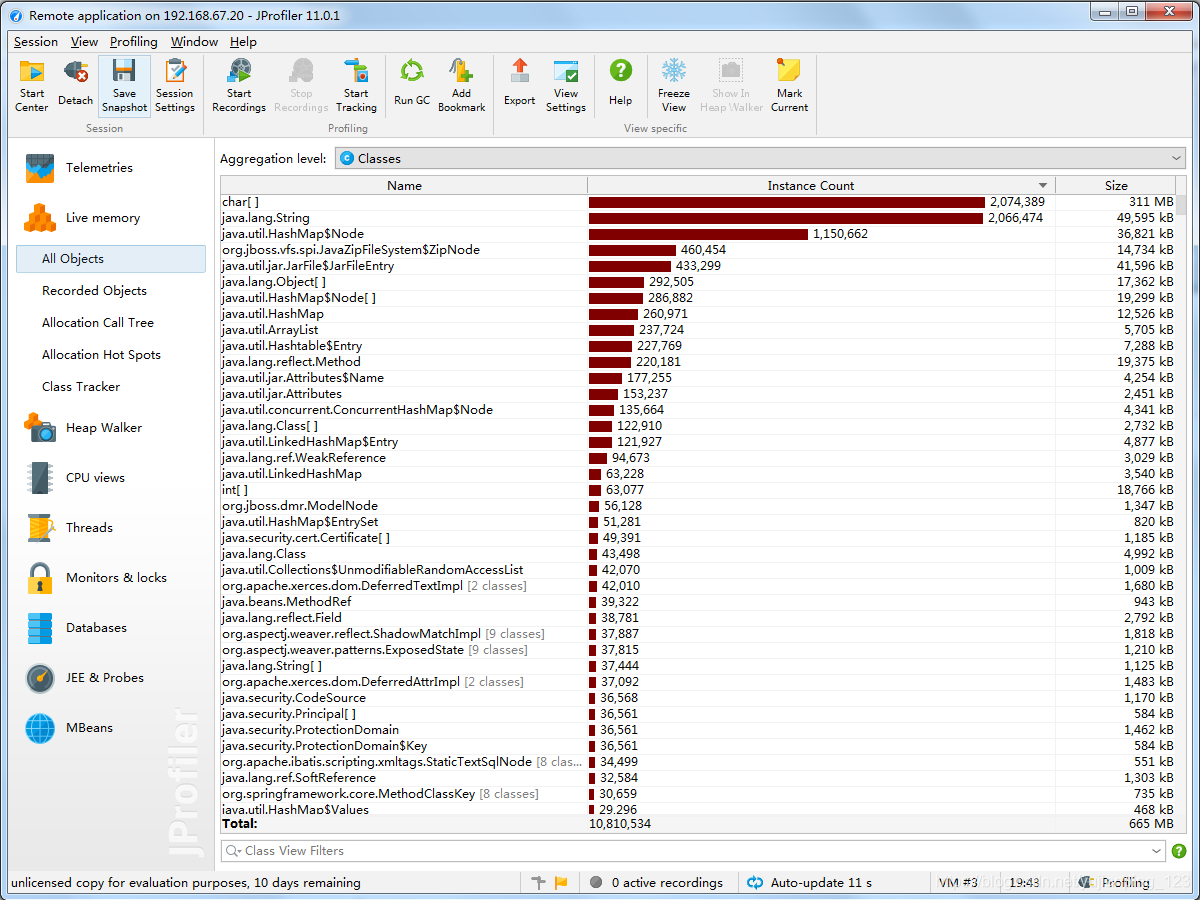Click the pin icon in status bar
This screenshot has width=1200, height=900.
[538, 882]
